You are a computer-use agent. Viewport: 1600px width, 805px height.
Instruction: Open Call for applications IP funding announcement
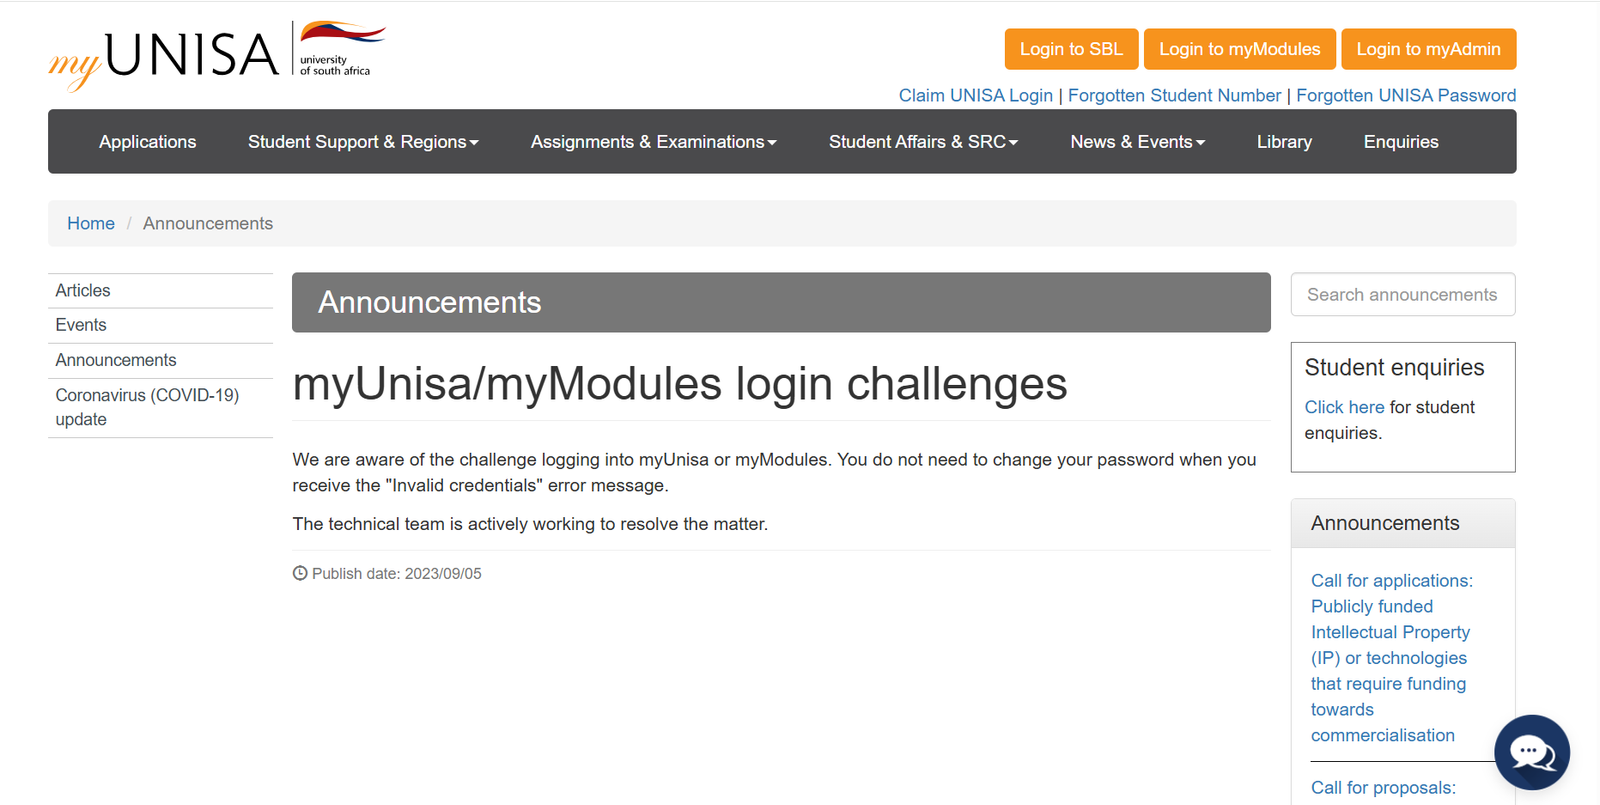1391,658
